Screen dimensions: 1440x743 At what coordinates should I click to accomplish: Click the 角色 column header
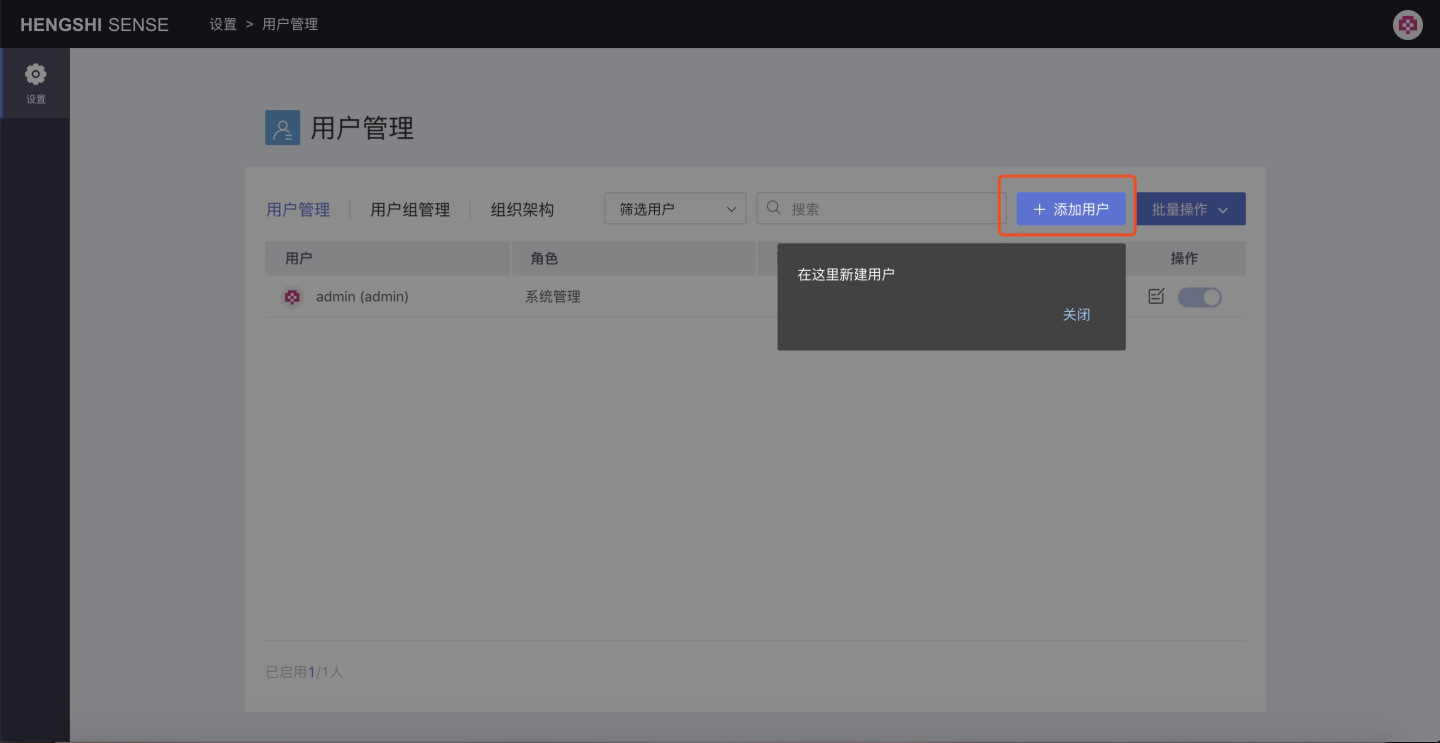(x=544, y=259)
